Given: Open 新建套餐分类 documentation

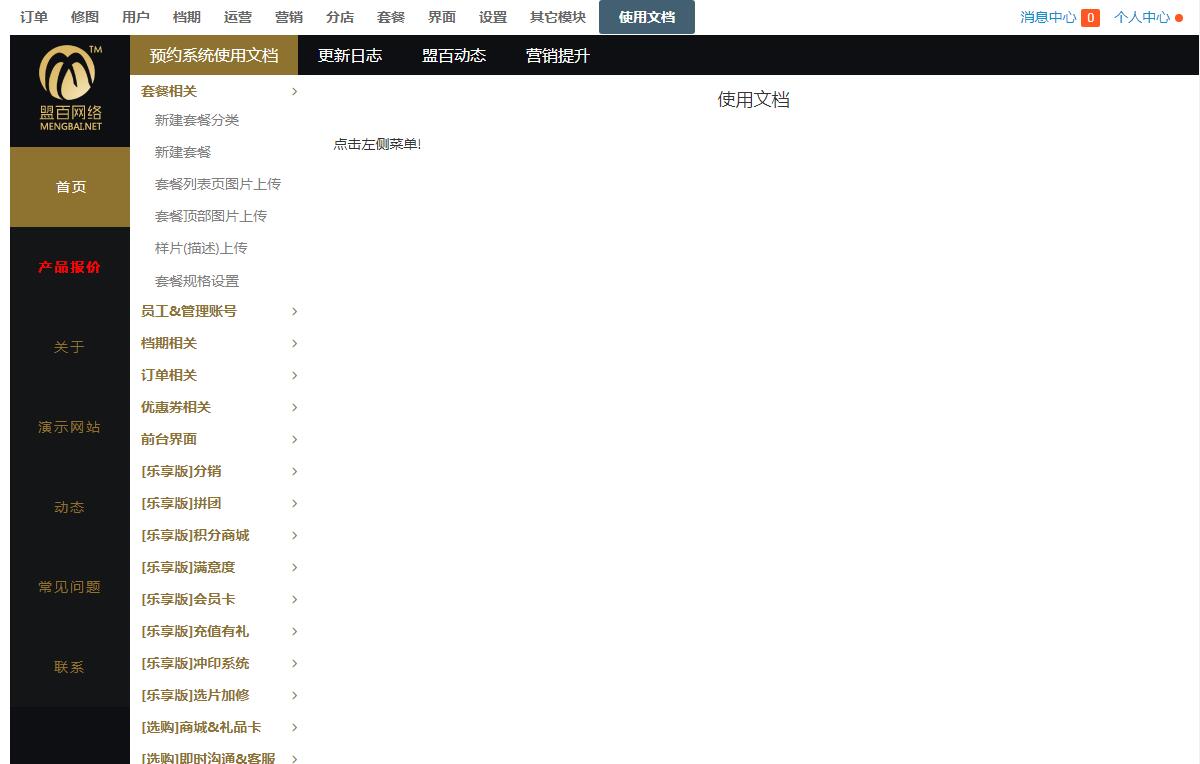Looking at the screenshot, I should click(x=197, y=120).
